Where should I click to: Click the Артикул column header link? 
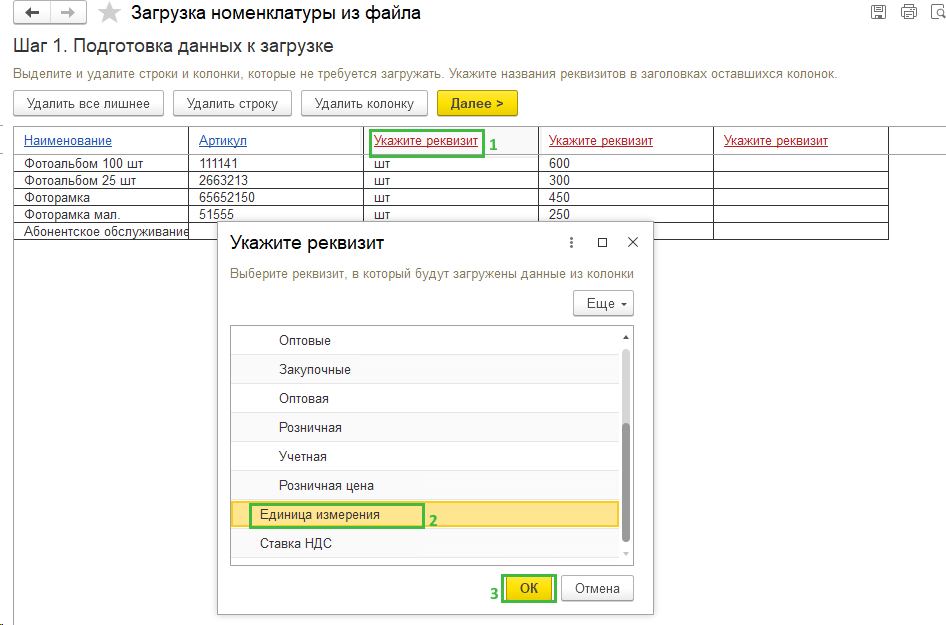pos(223,141)
